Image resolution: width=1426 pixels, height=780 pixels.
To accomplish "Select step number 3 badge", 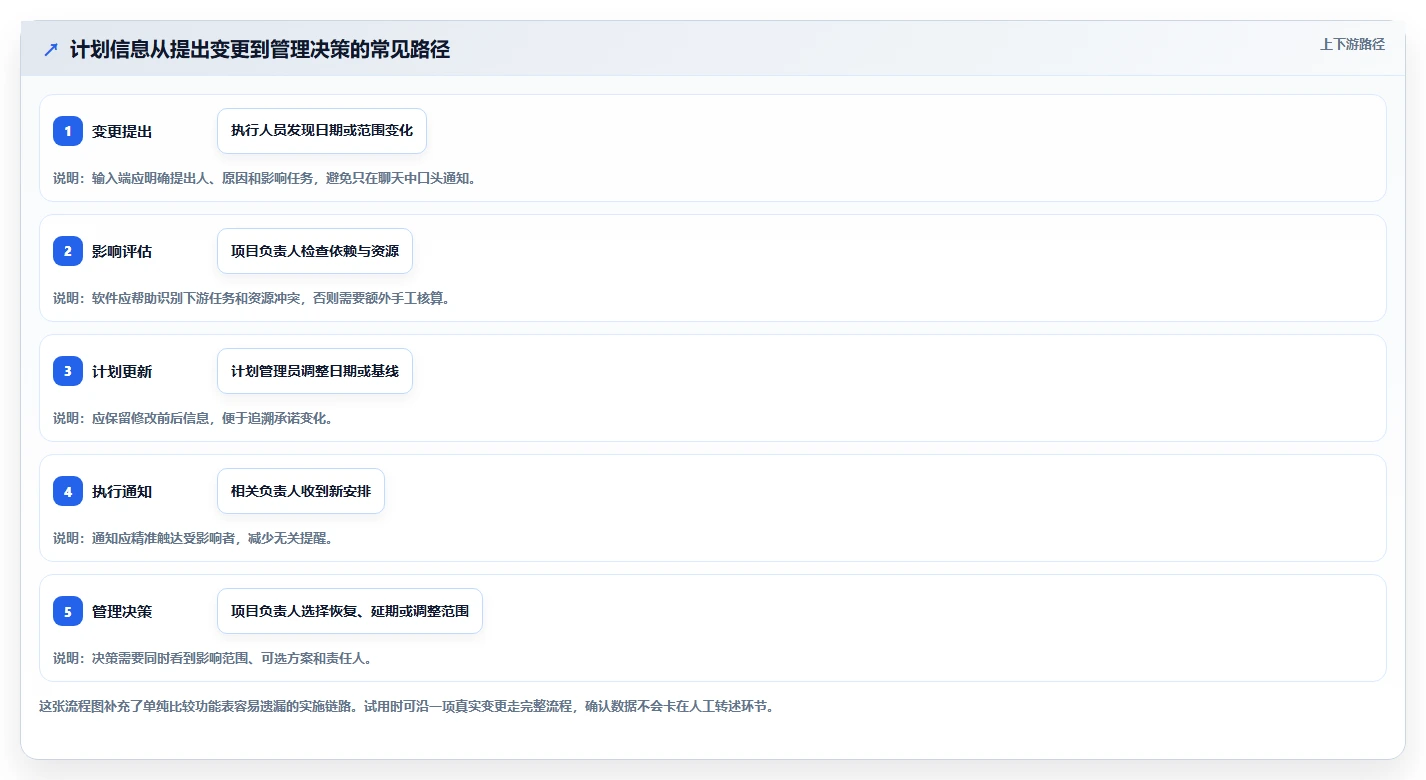I will [x=68, y=371].
